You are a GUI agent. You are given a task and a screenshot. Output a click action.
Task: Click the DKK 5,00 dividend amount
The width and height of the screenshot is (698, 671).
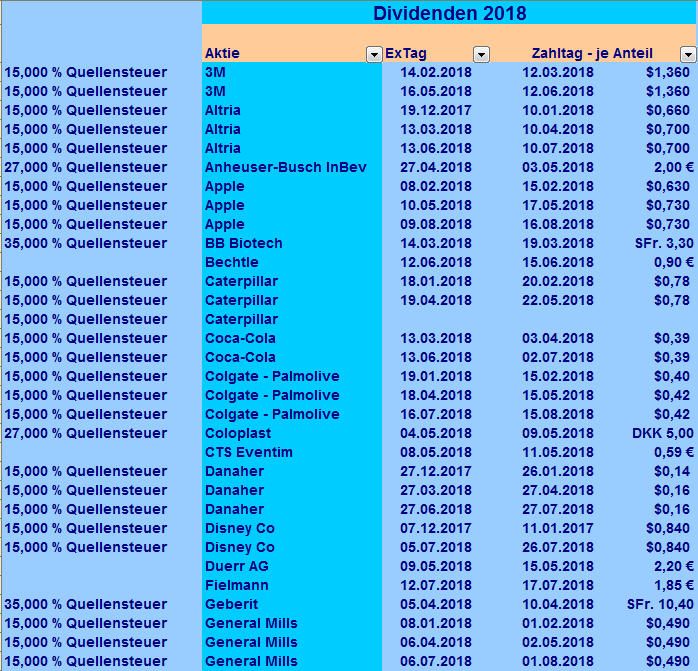pos(663,433)
